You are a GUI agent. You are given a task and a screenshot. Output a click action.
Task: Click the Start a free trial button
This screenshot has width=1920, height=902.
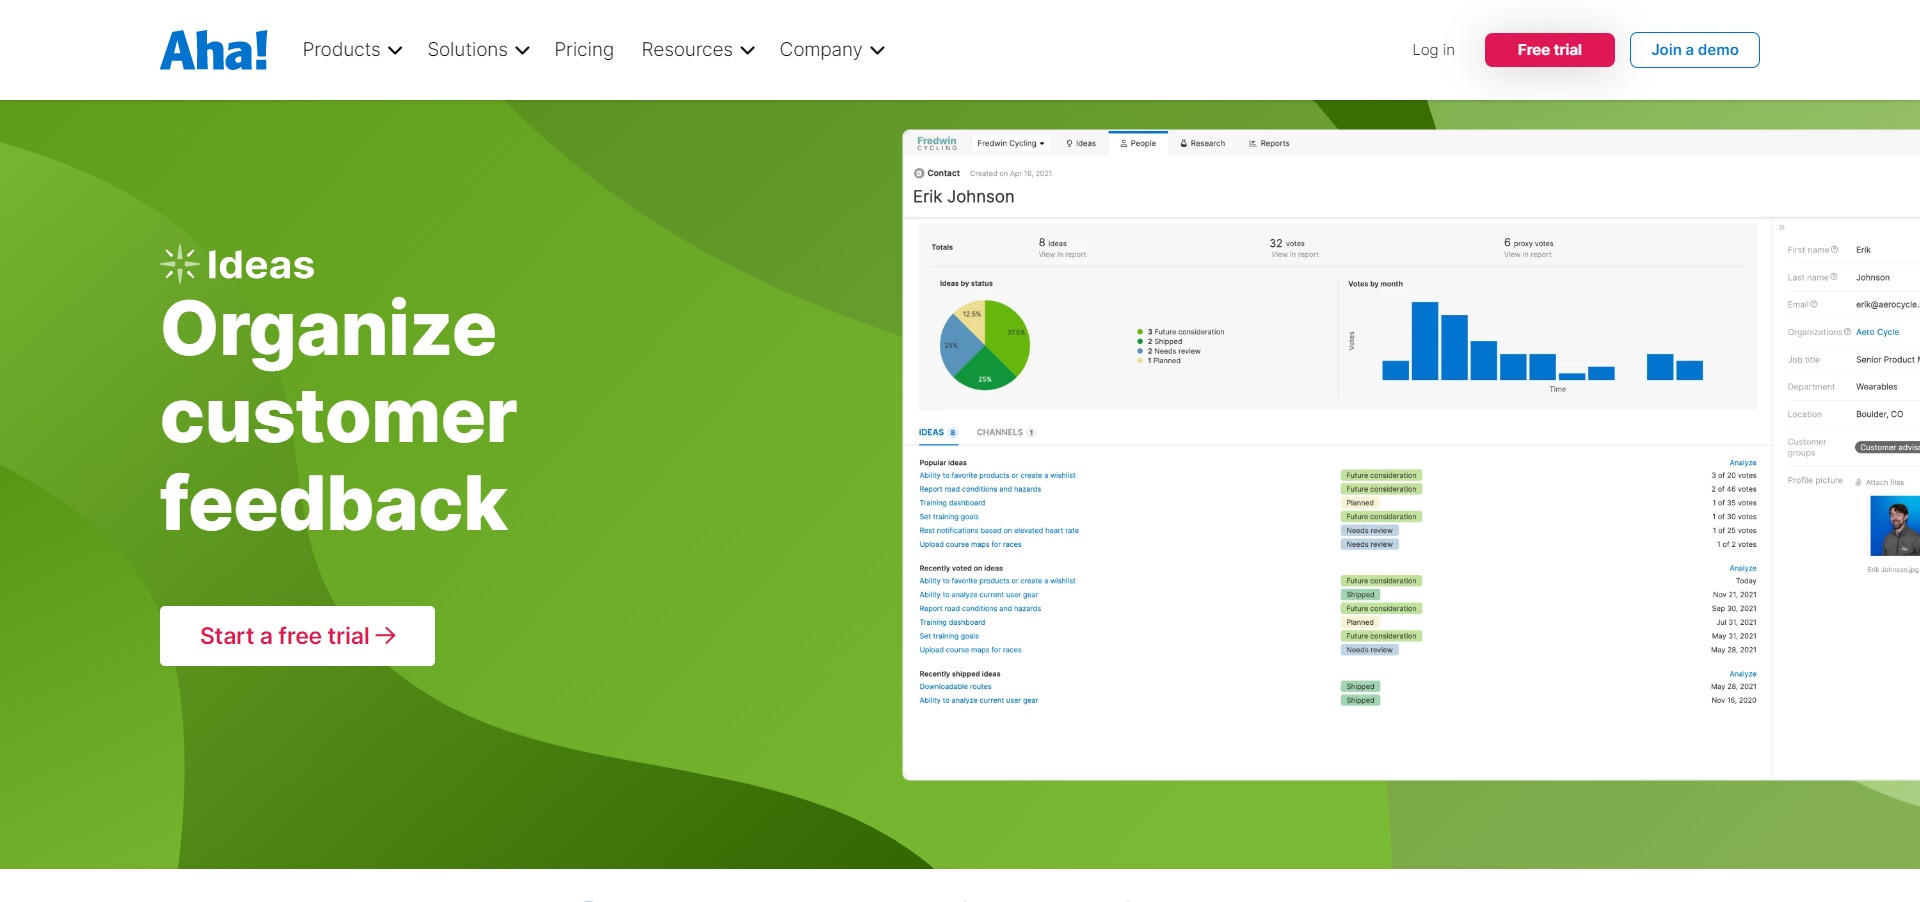tap(297, 635)
